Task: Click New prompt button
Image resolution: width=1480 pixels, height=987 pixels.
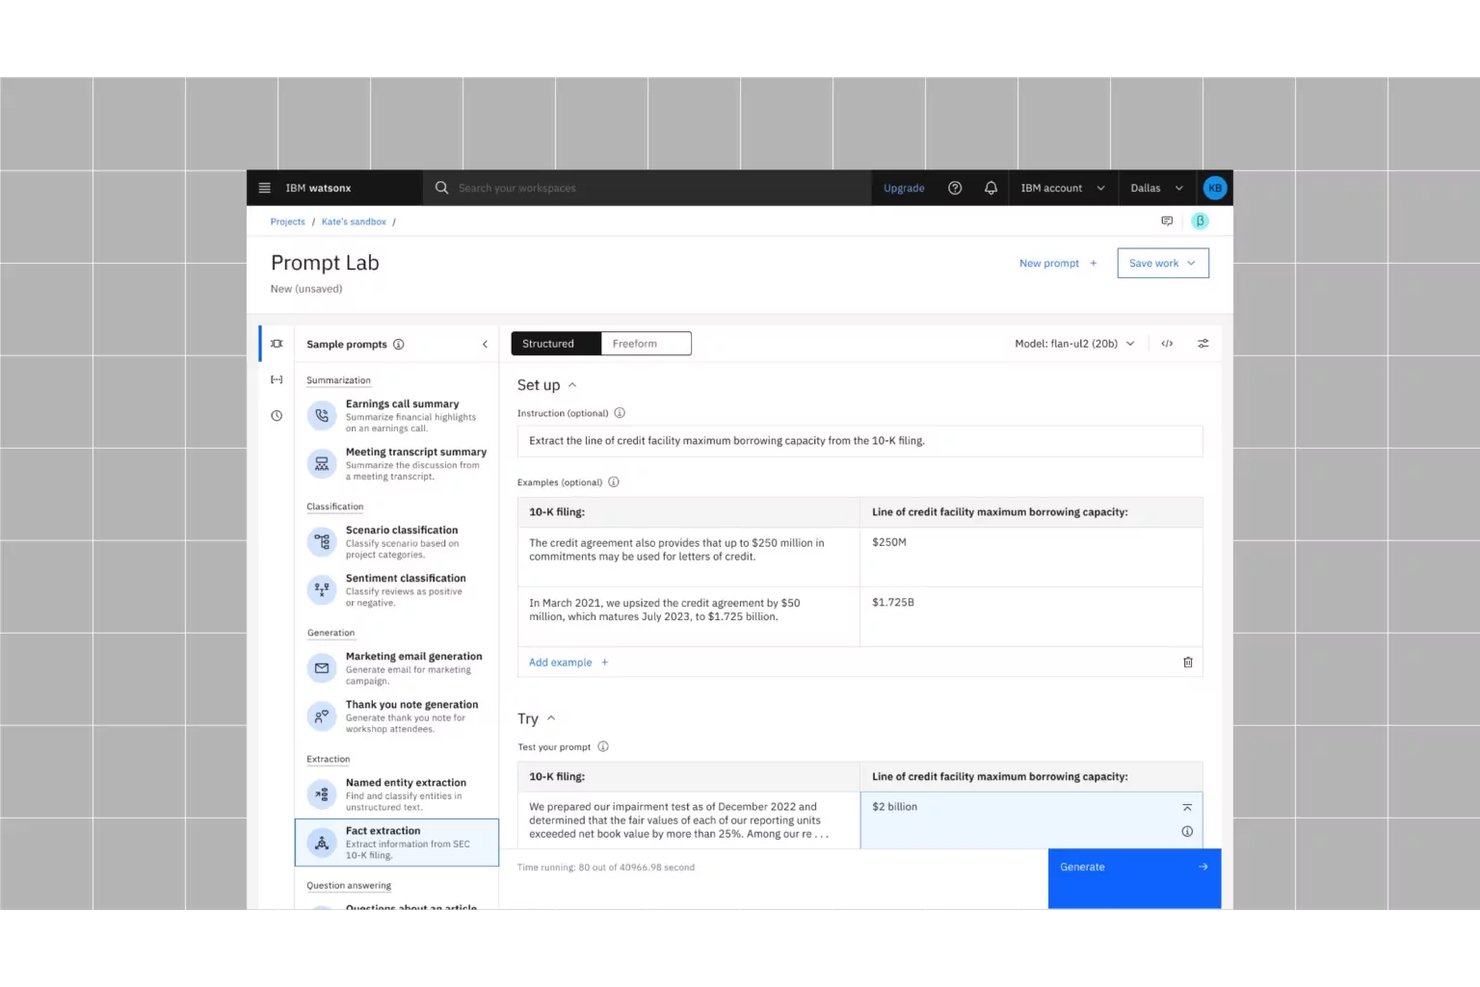Action: [x=1058, y=263]
